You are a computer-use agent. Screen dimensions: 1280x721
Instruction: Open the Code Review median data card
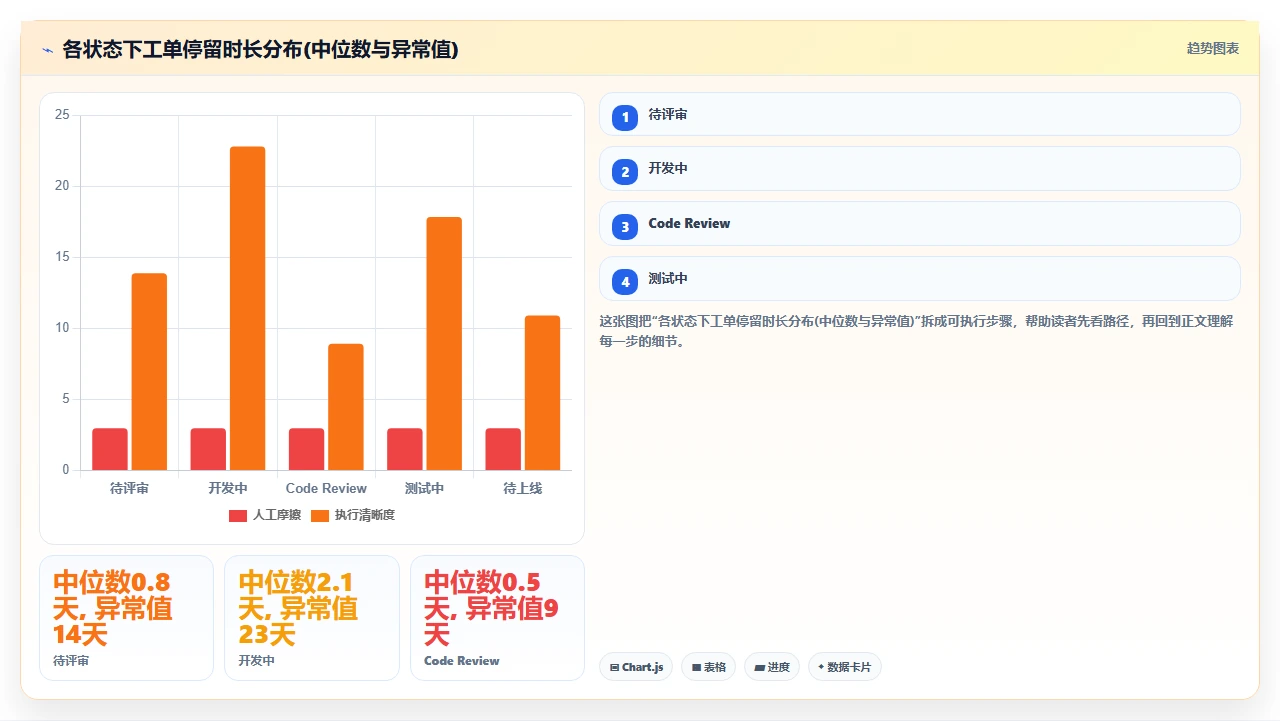(x=497, y=618)
